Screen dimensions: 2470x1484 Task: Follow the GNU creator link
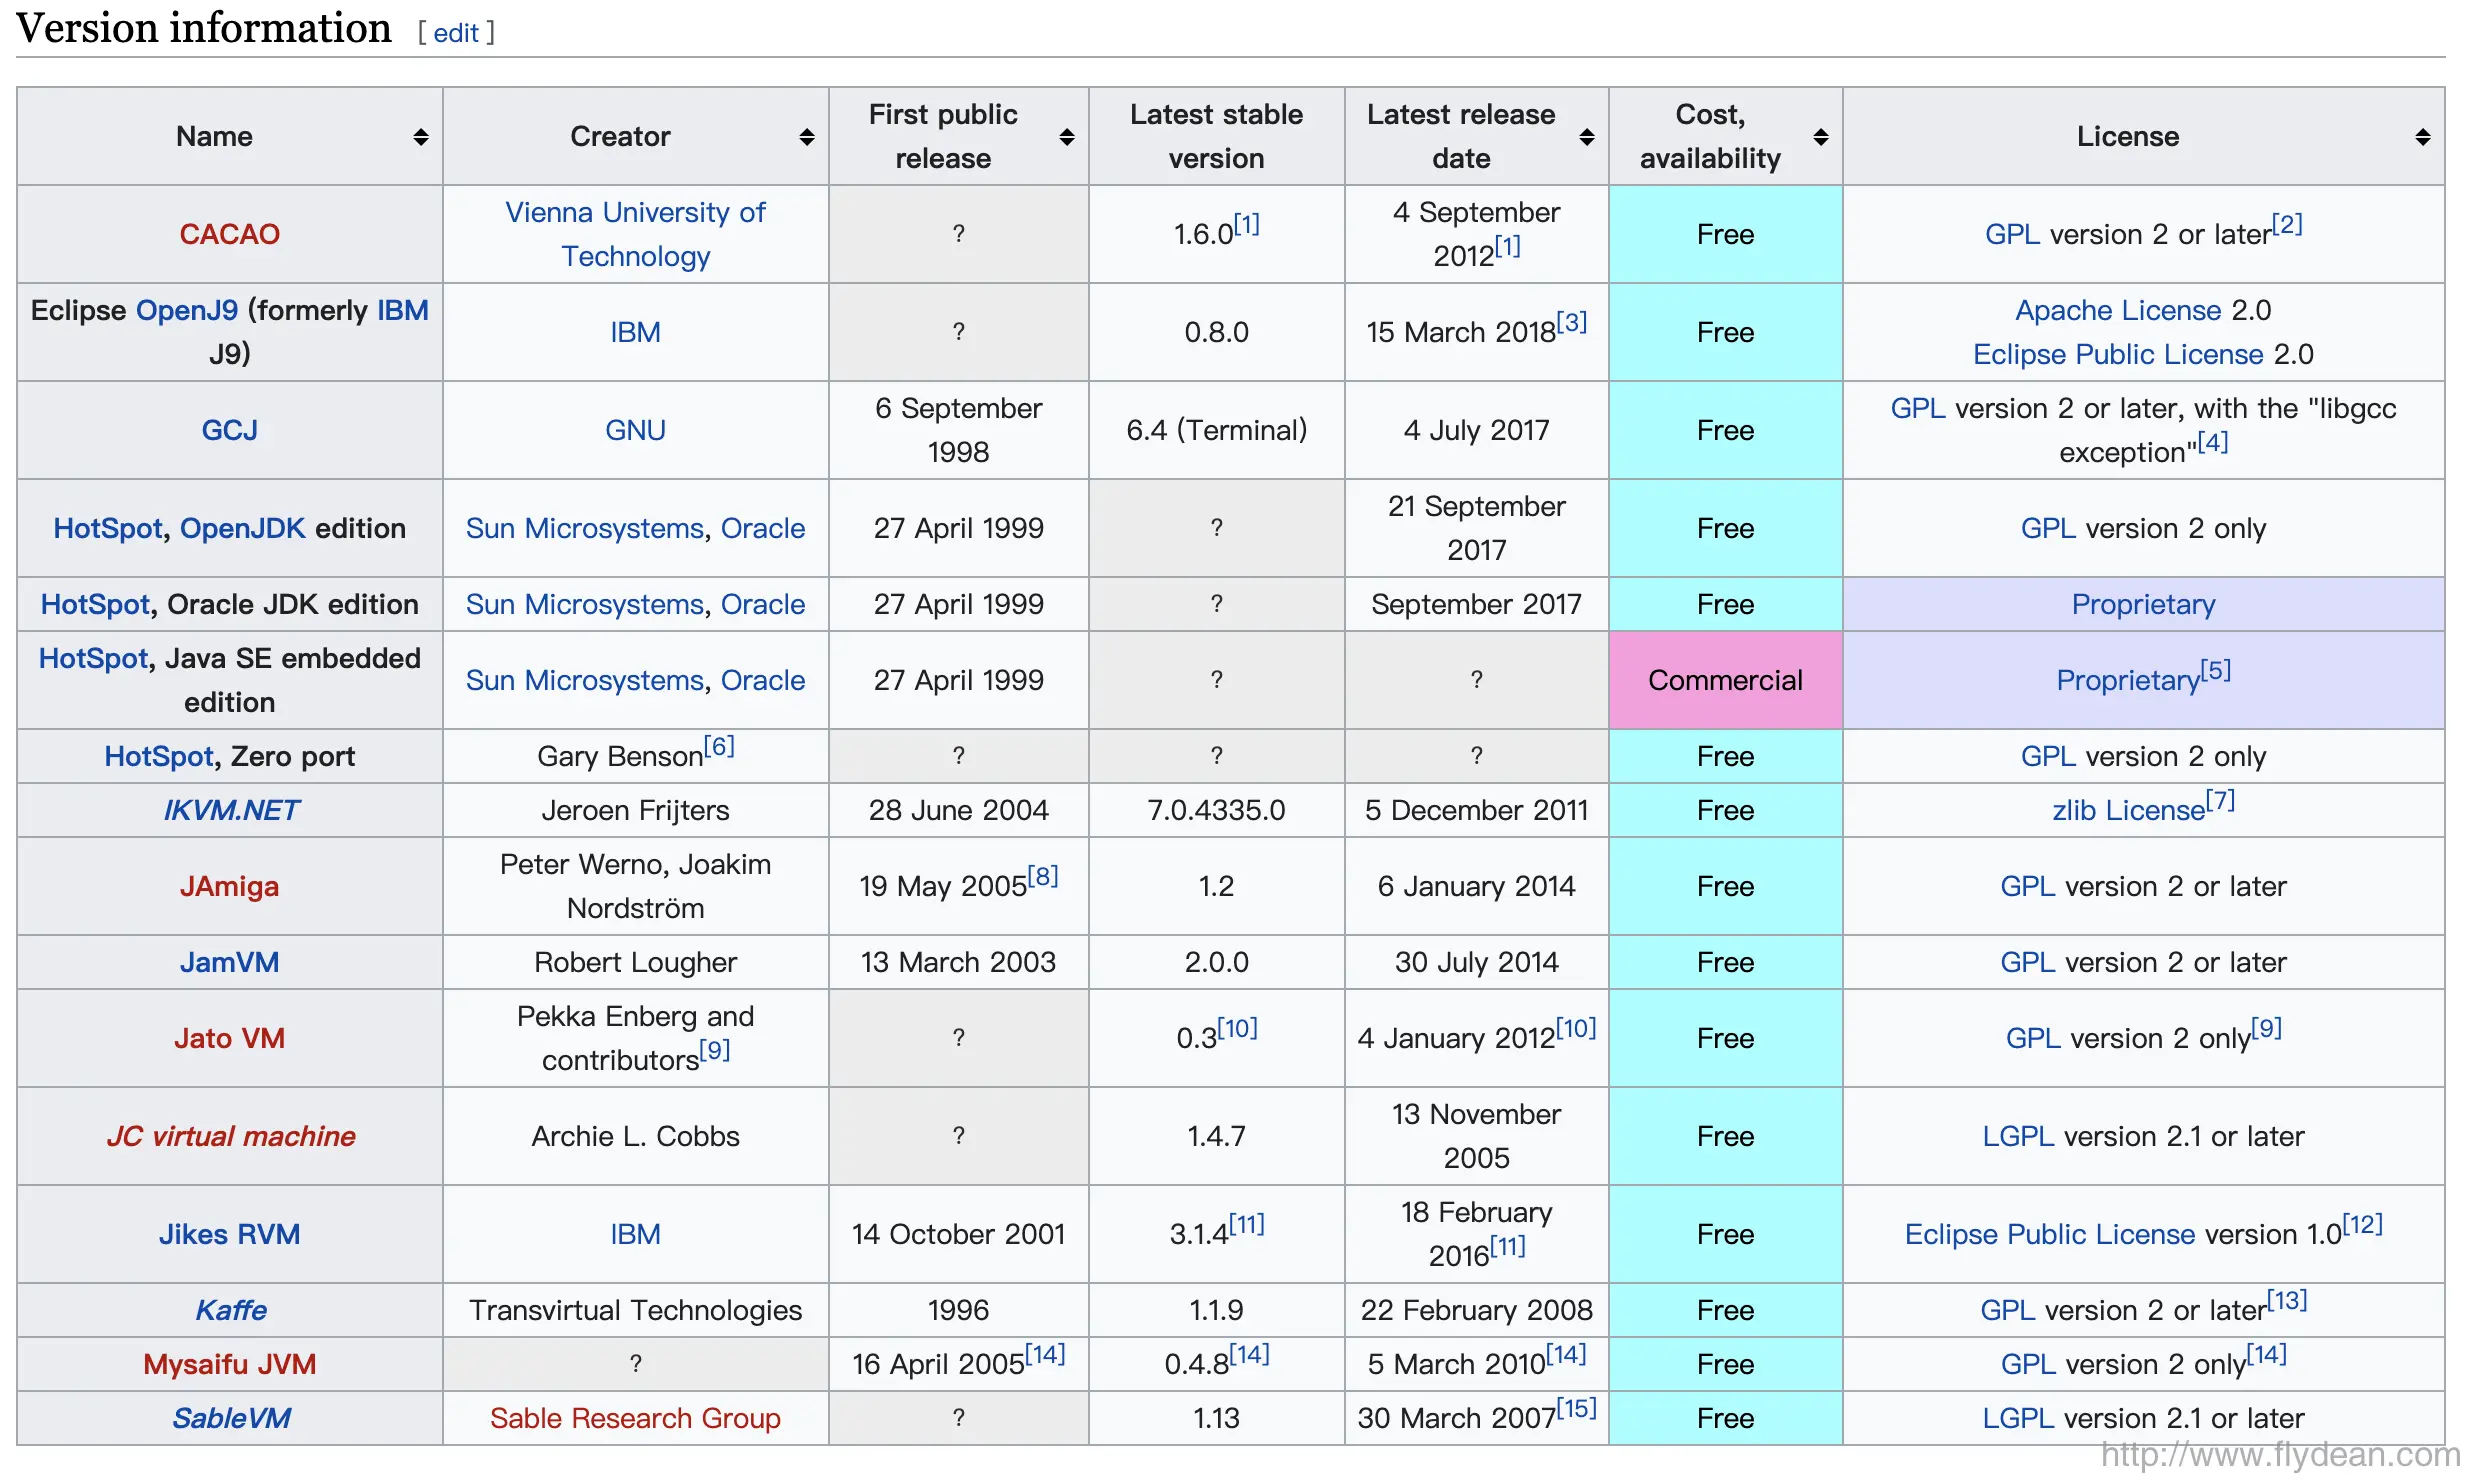point(635,430)
